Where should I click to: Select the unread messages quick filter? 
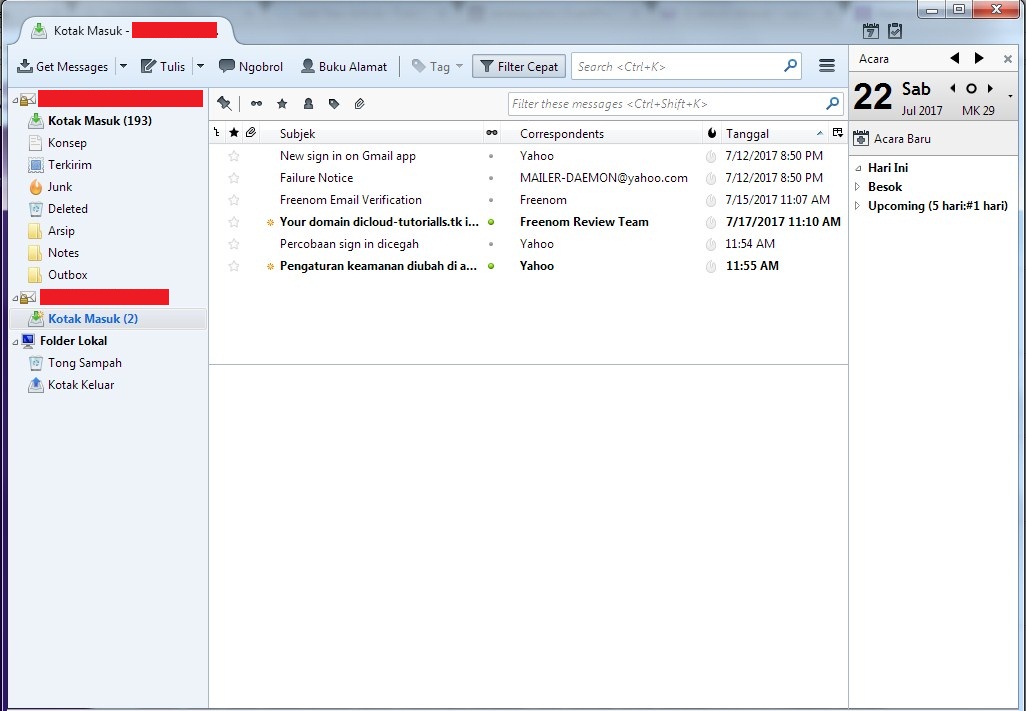pyautogui.click(x=256, y=103)
